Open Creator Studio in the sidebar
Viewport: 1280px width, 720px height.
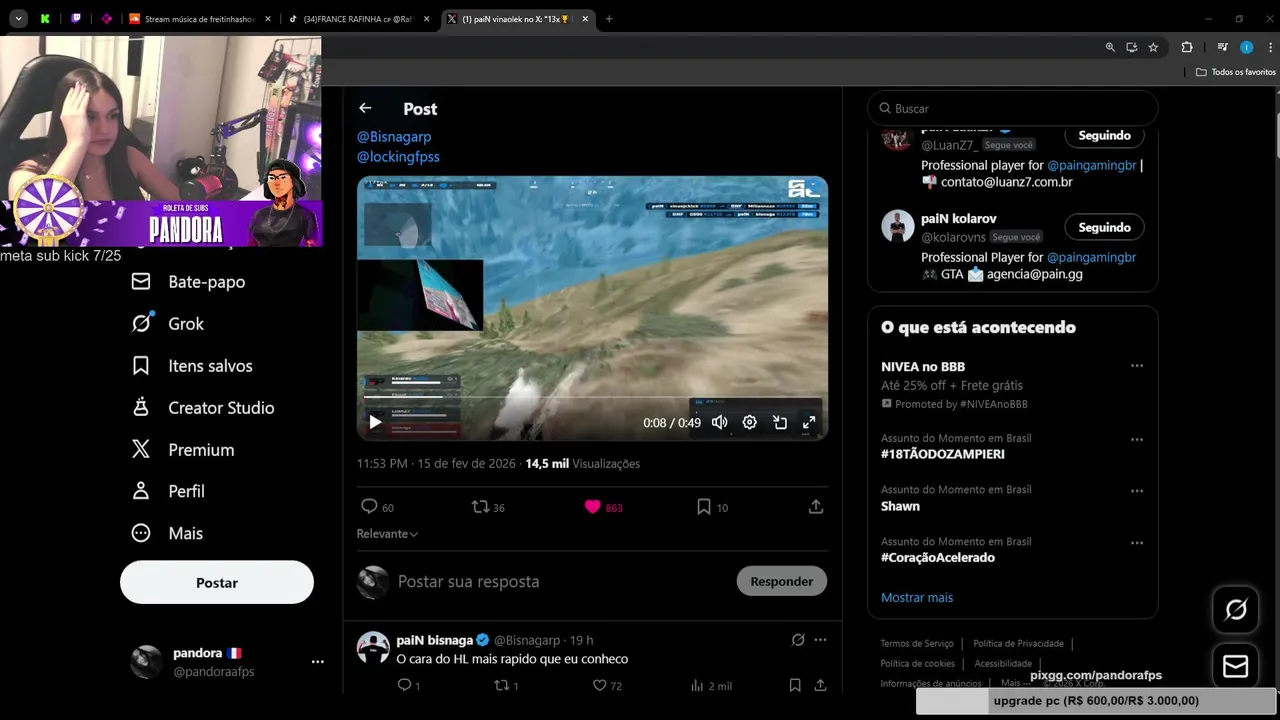(x=203, y=408)
